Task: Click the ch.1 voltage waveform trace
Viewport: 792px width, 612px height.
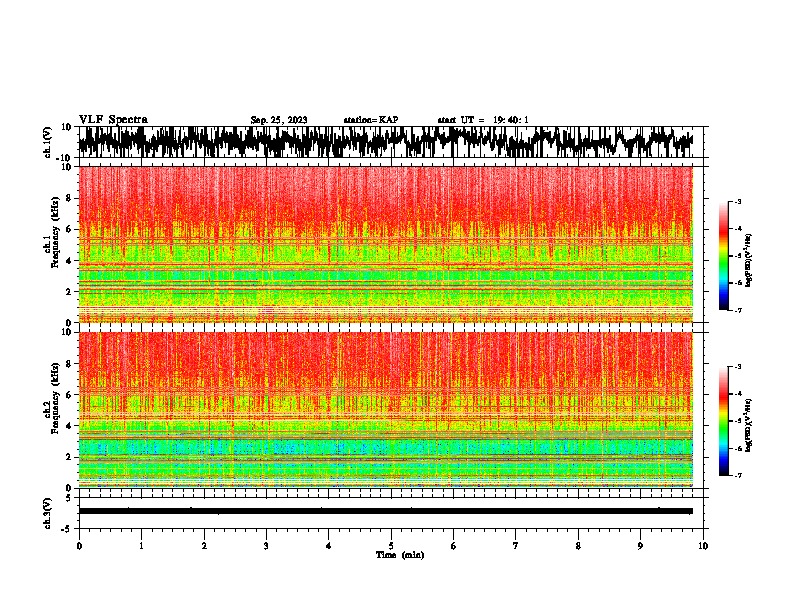Action: pos(385,142)
